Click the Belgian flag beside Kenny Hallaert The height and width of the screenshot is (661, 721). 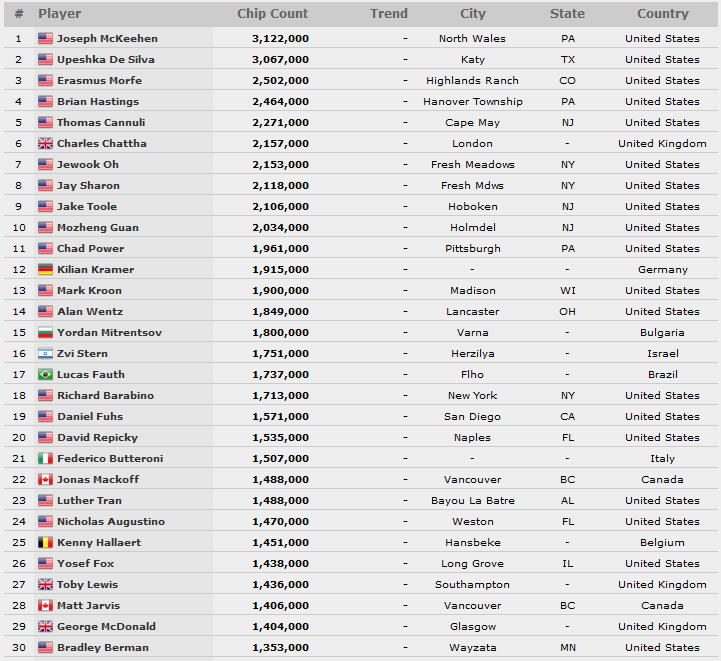[45, 543]
